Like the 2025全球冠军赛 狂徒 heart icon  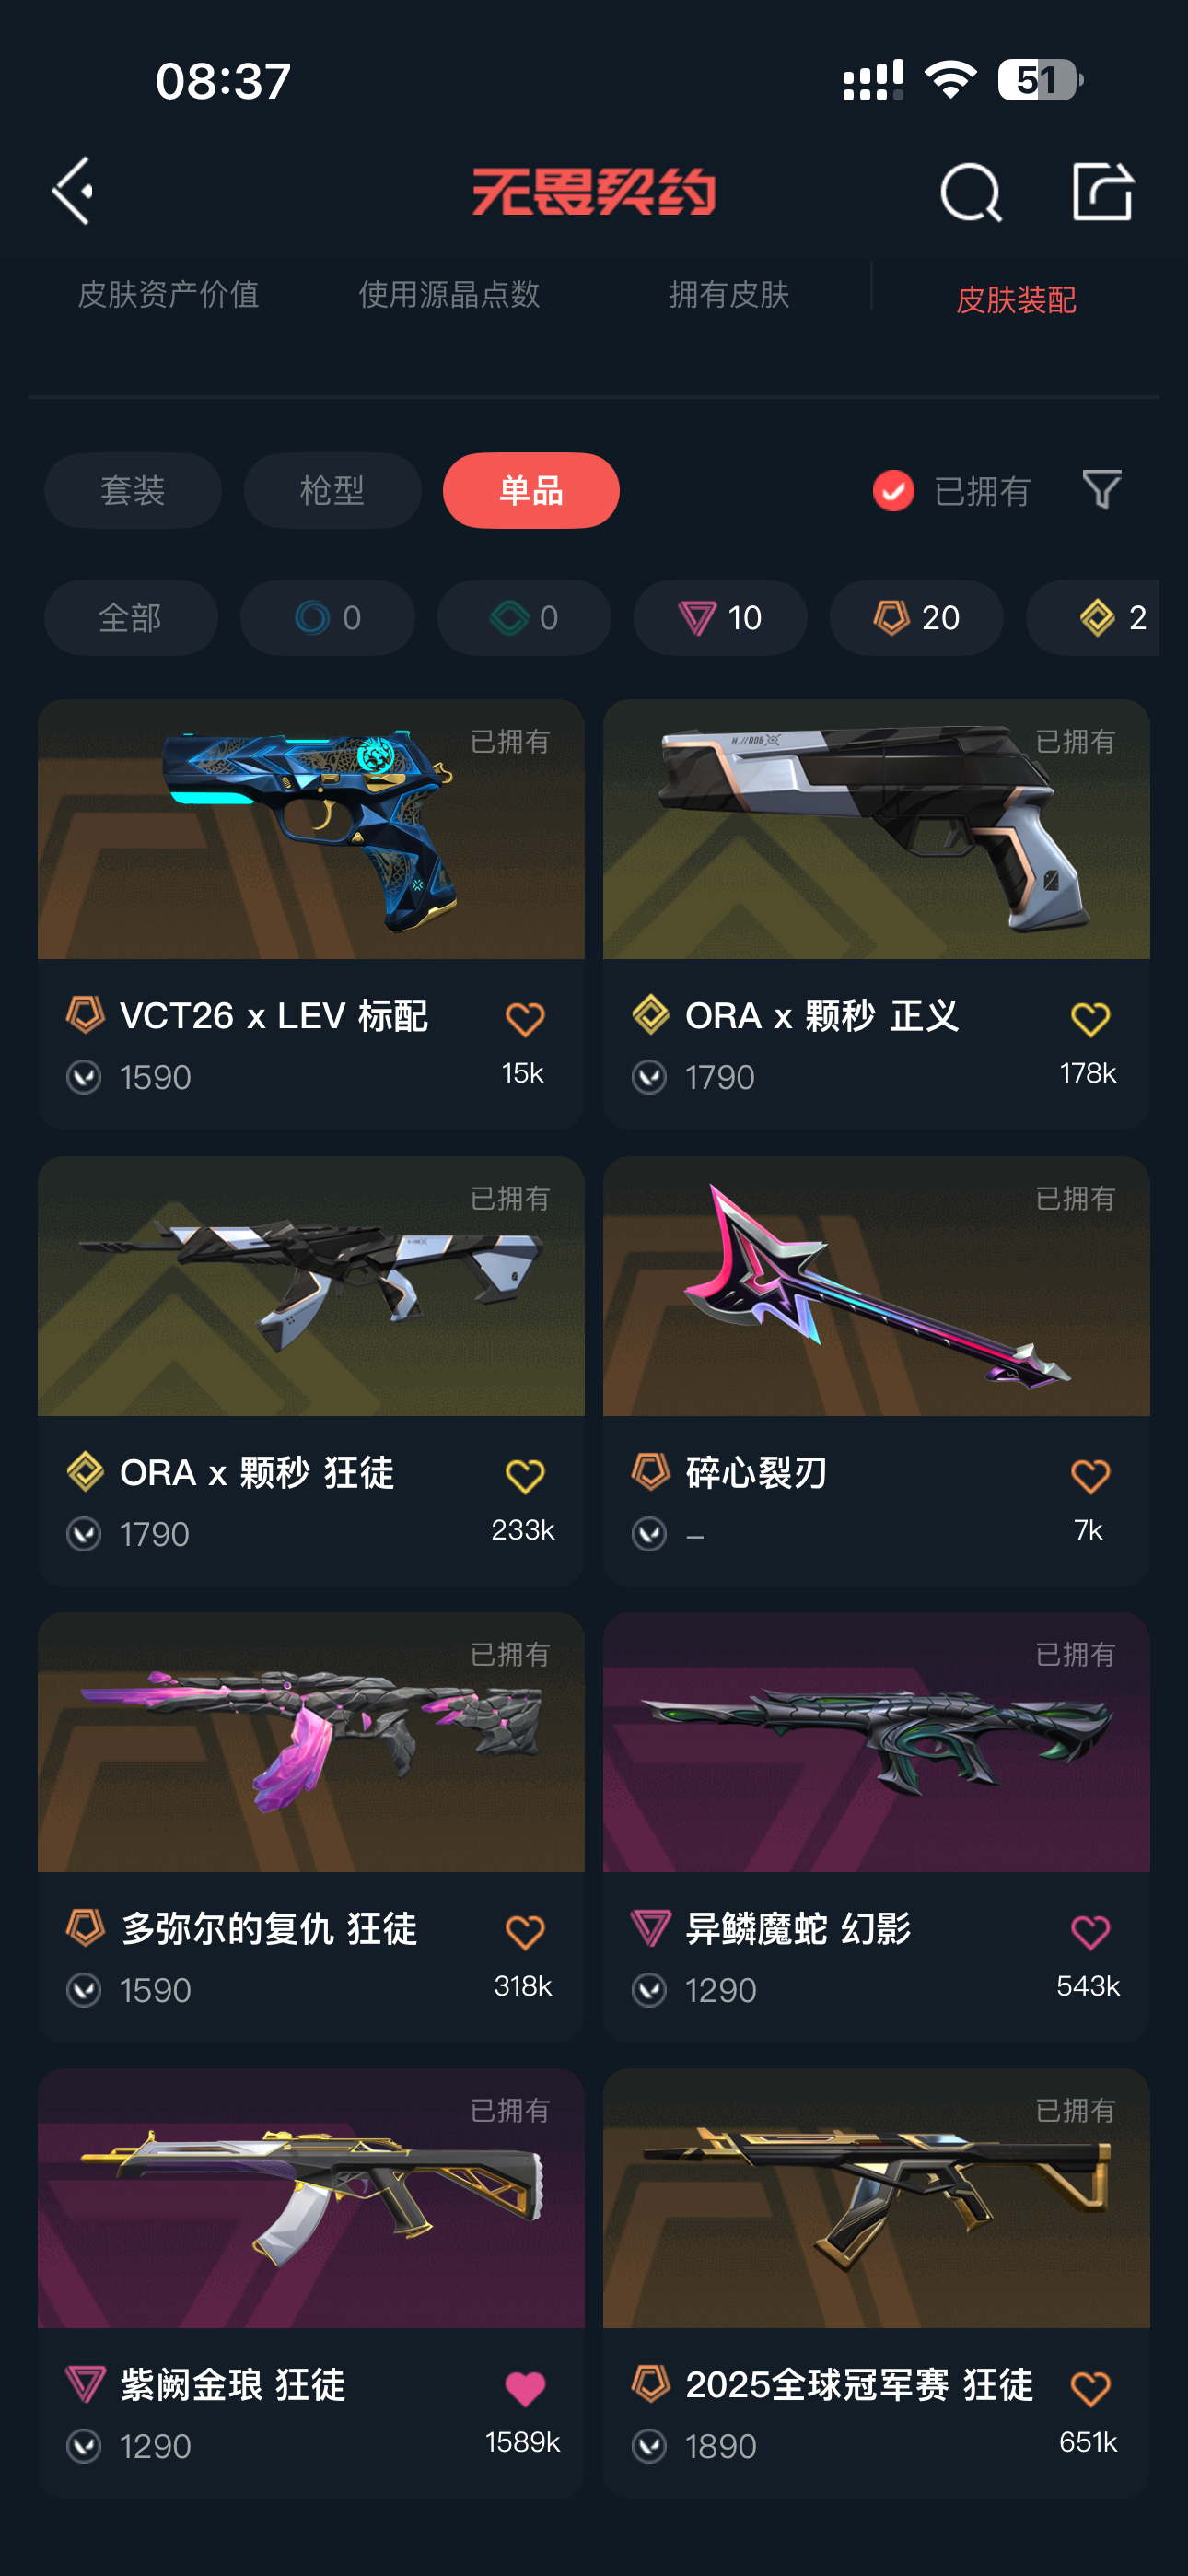pyautogui.click(x=1090, y=2388)
